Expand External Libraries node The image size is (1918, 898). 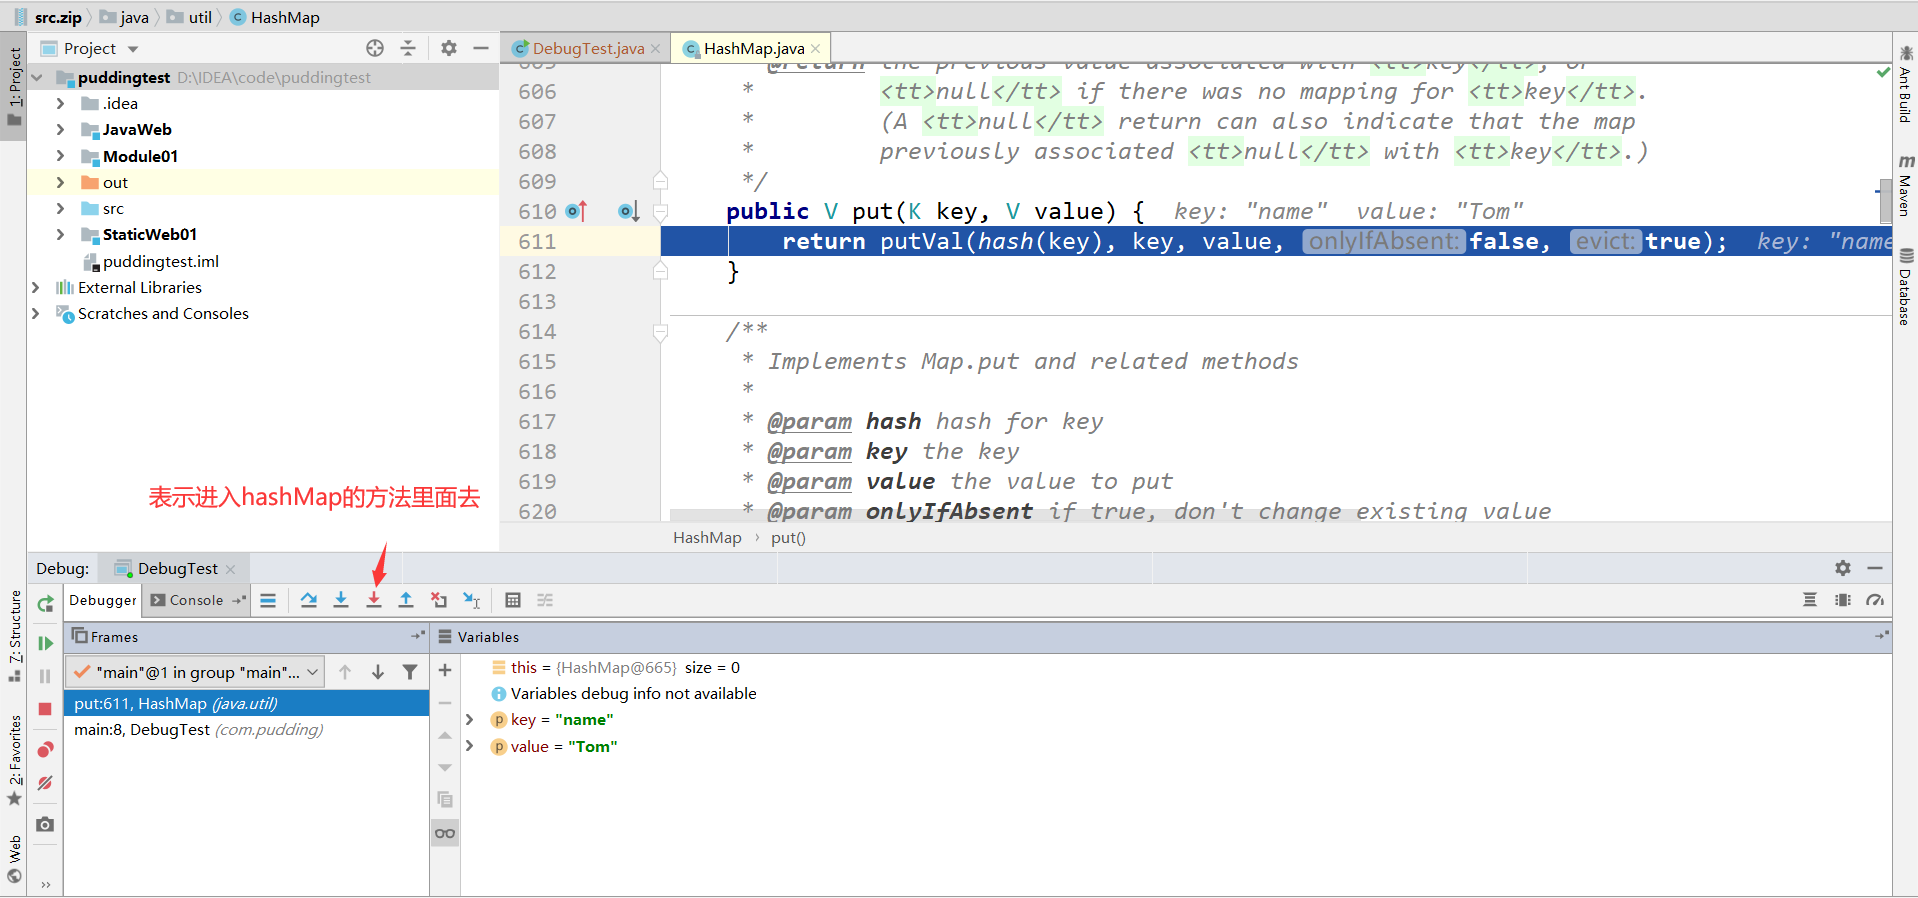click(x=36, y=287)
